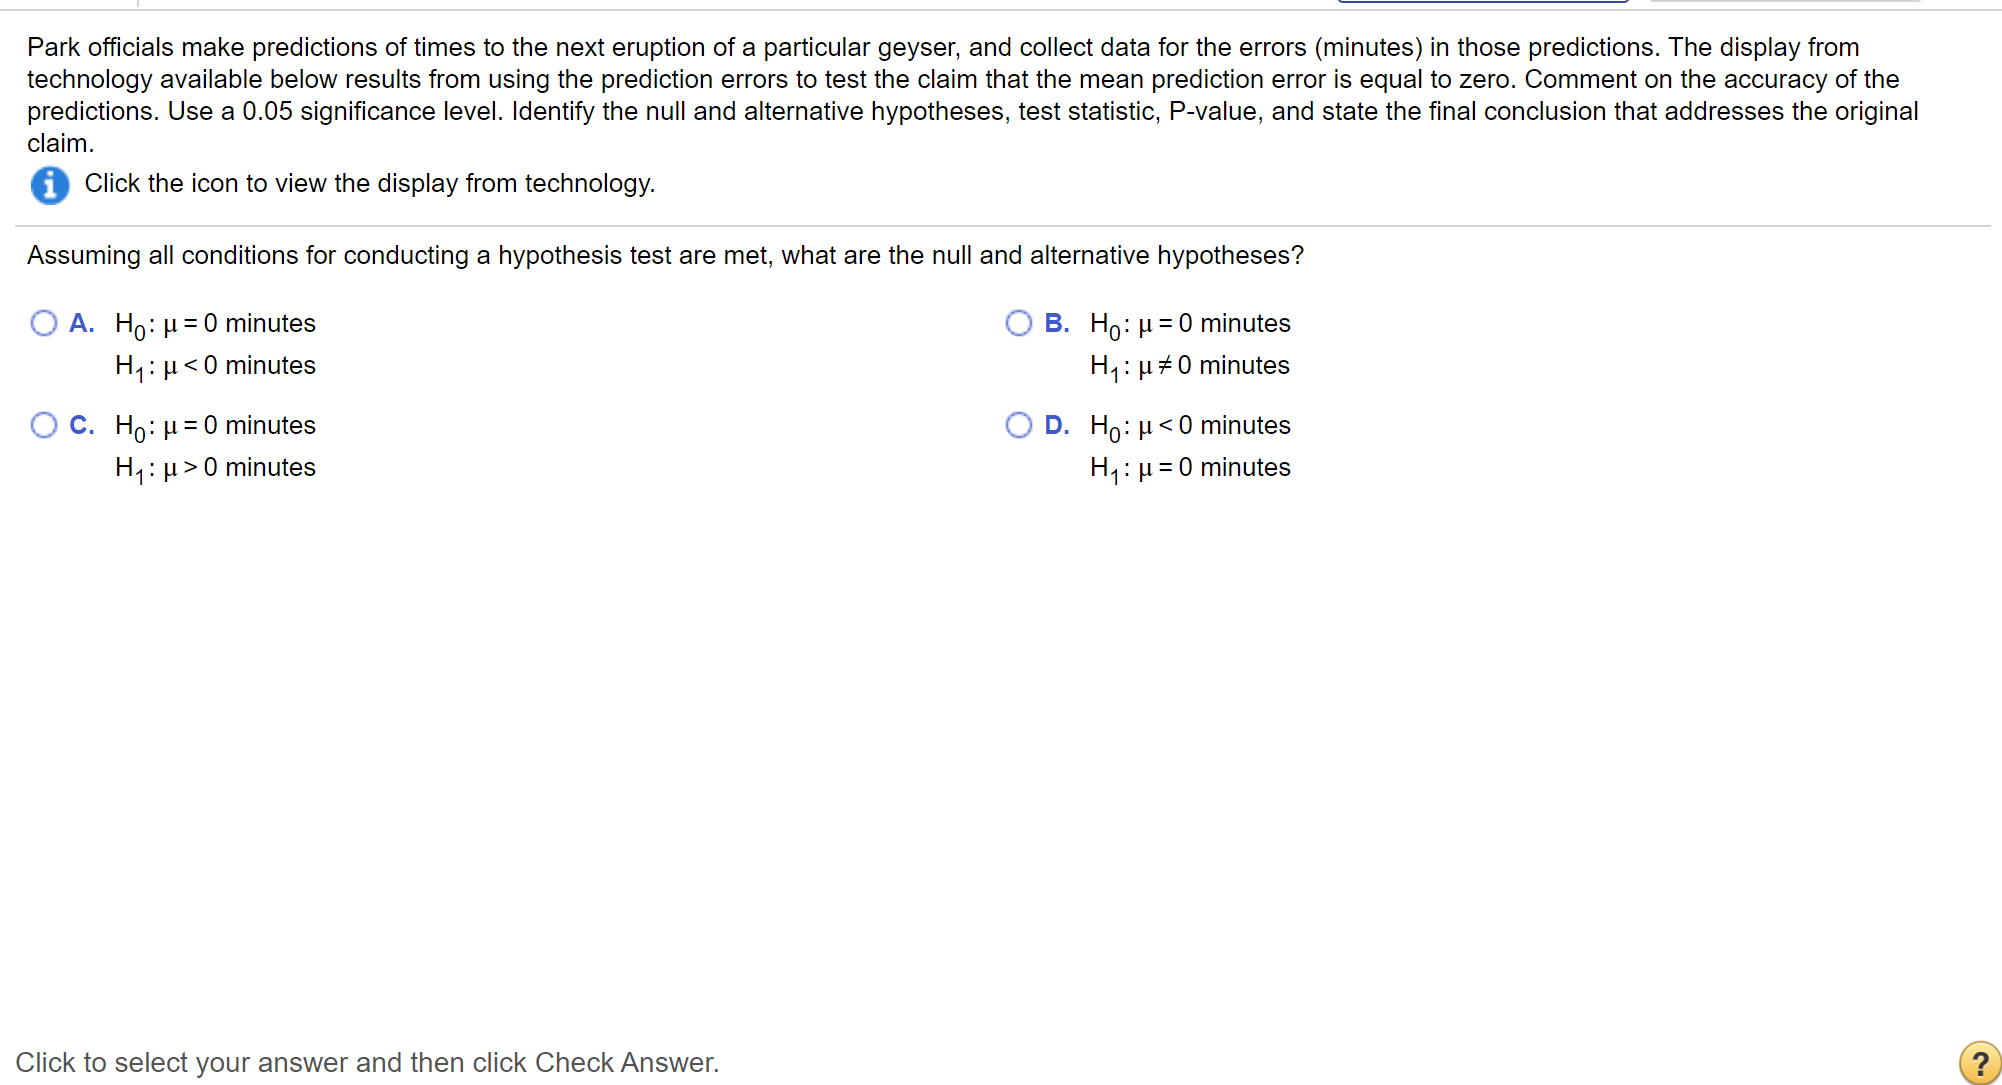Click the bold letter B. label

1057,323
